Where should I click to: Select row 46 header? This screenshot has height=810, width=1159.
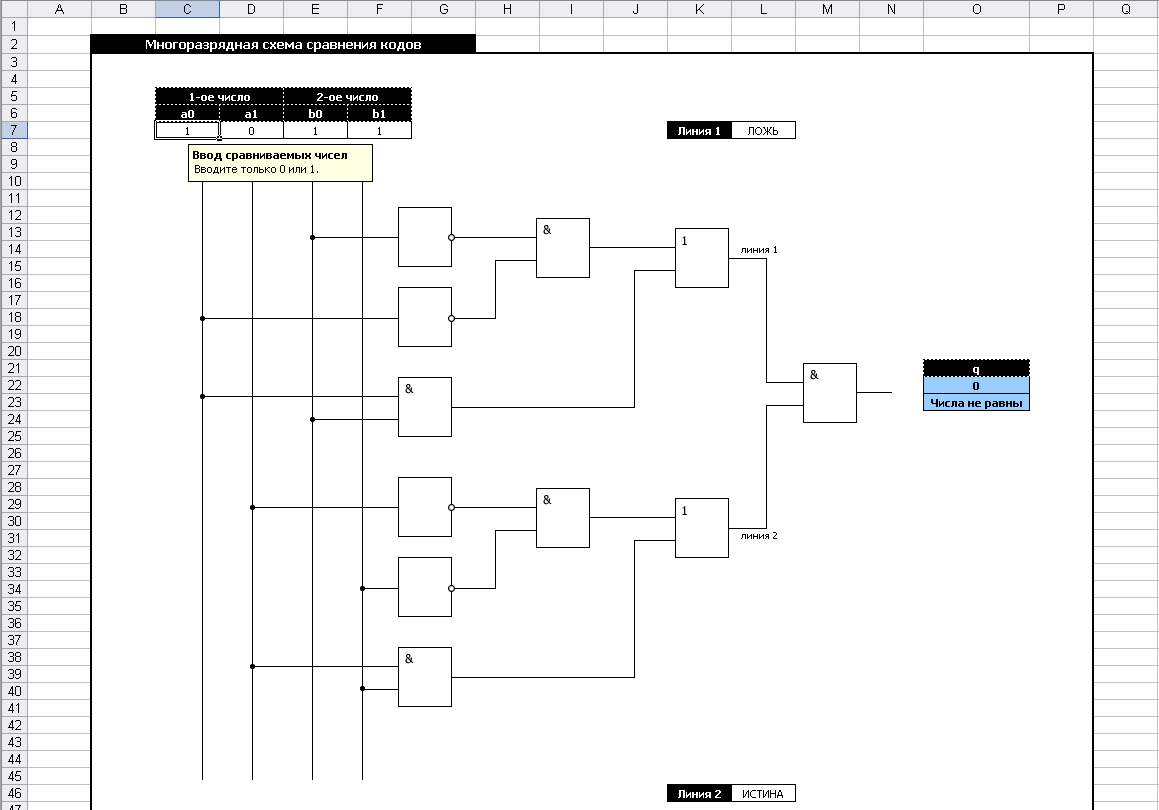(x=13, y=793)
